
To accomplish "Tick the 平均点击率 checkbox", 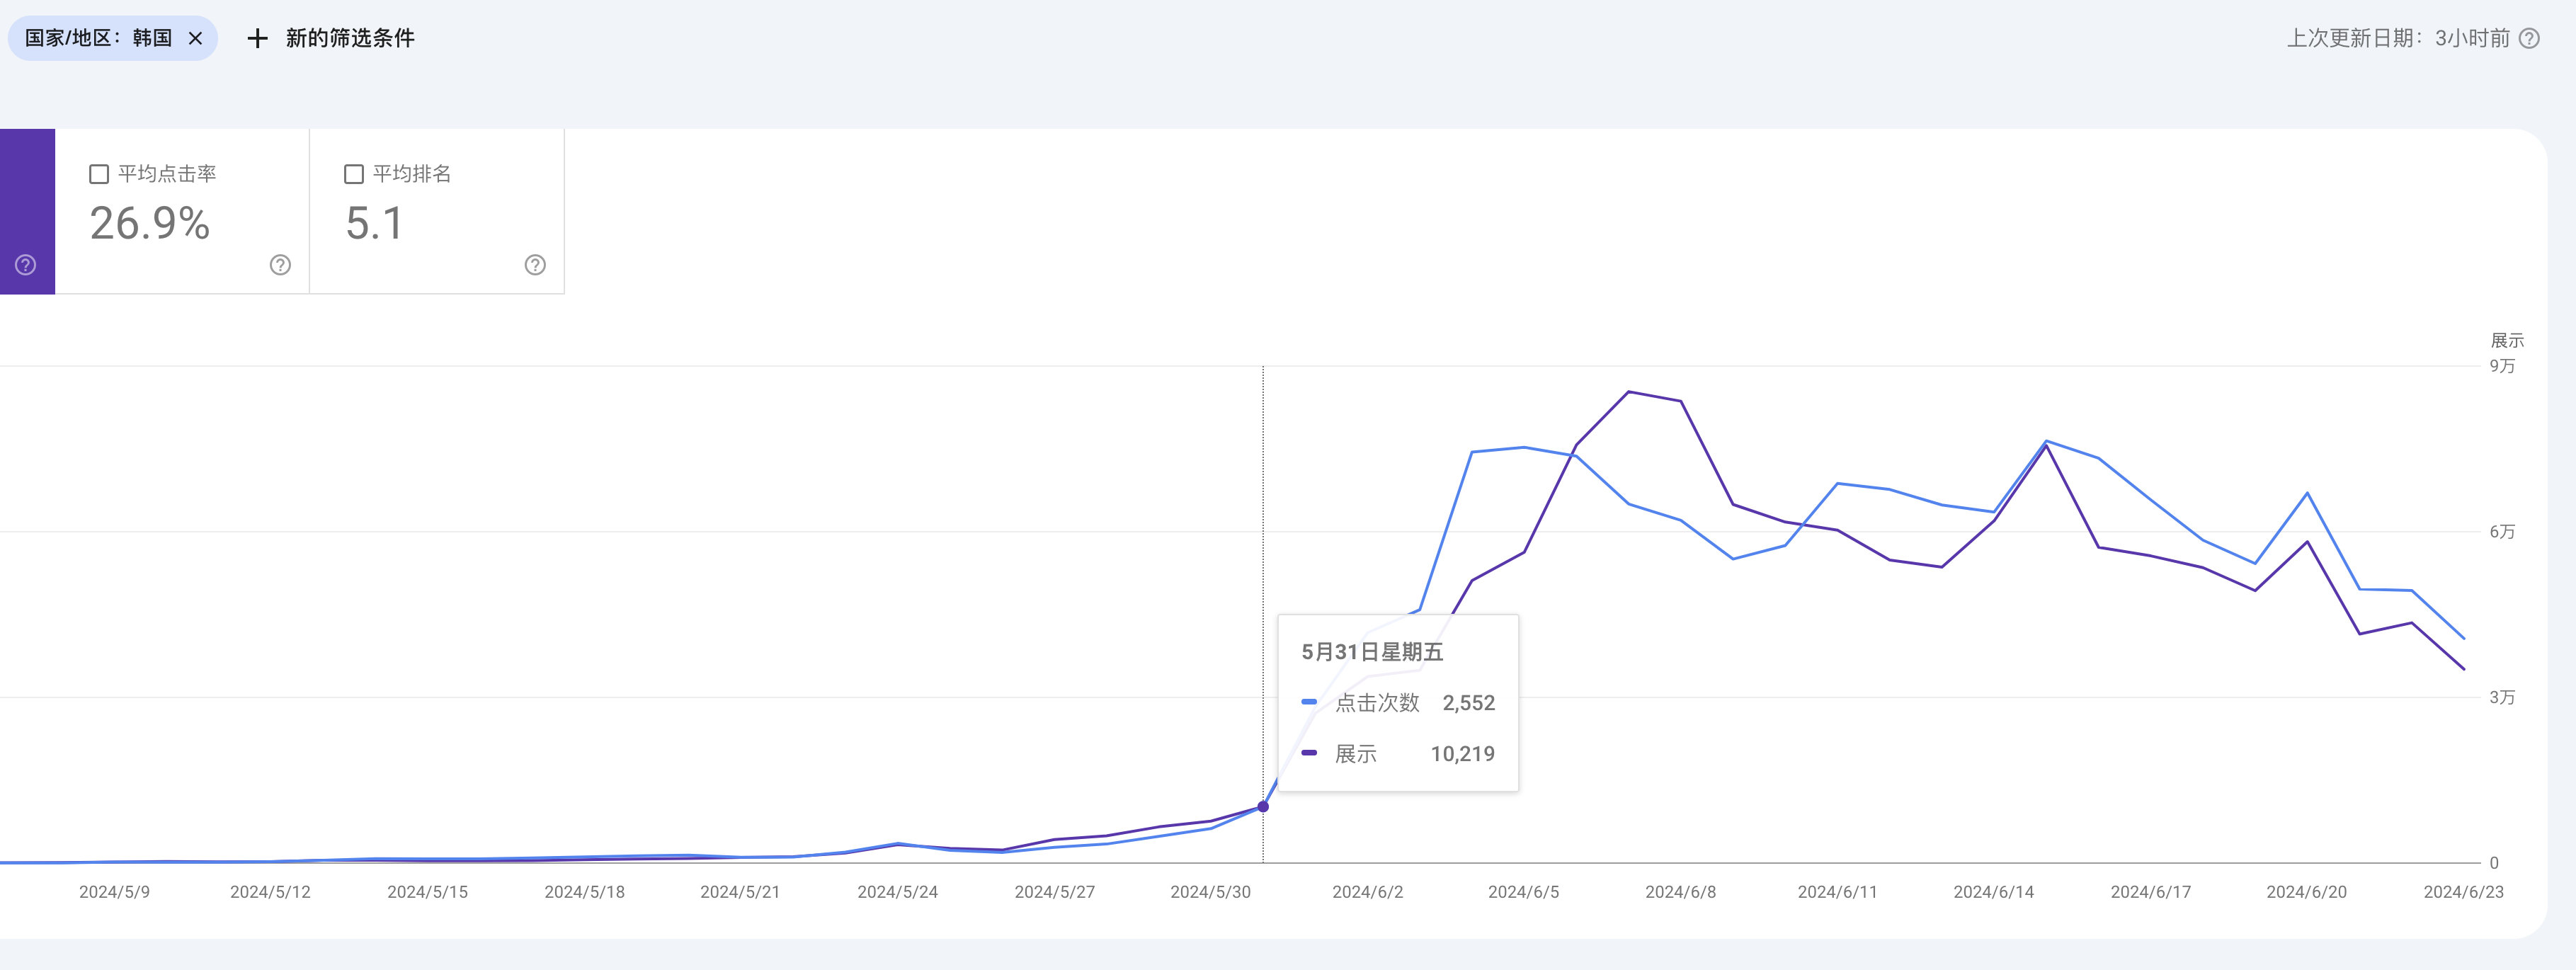I will point(99,174).
